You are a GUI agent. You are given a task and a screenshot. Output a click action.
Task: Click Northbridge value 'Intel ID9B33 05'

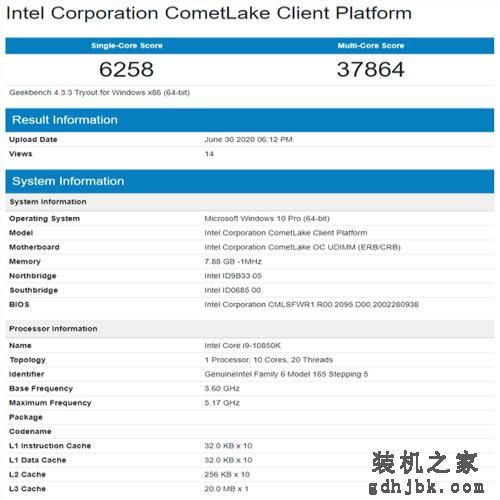pyautogui.click(x=233, y=276)
